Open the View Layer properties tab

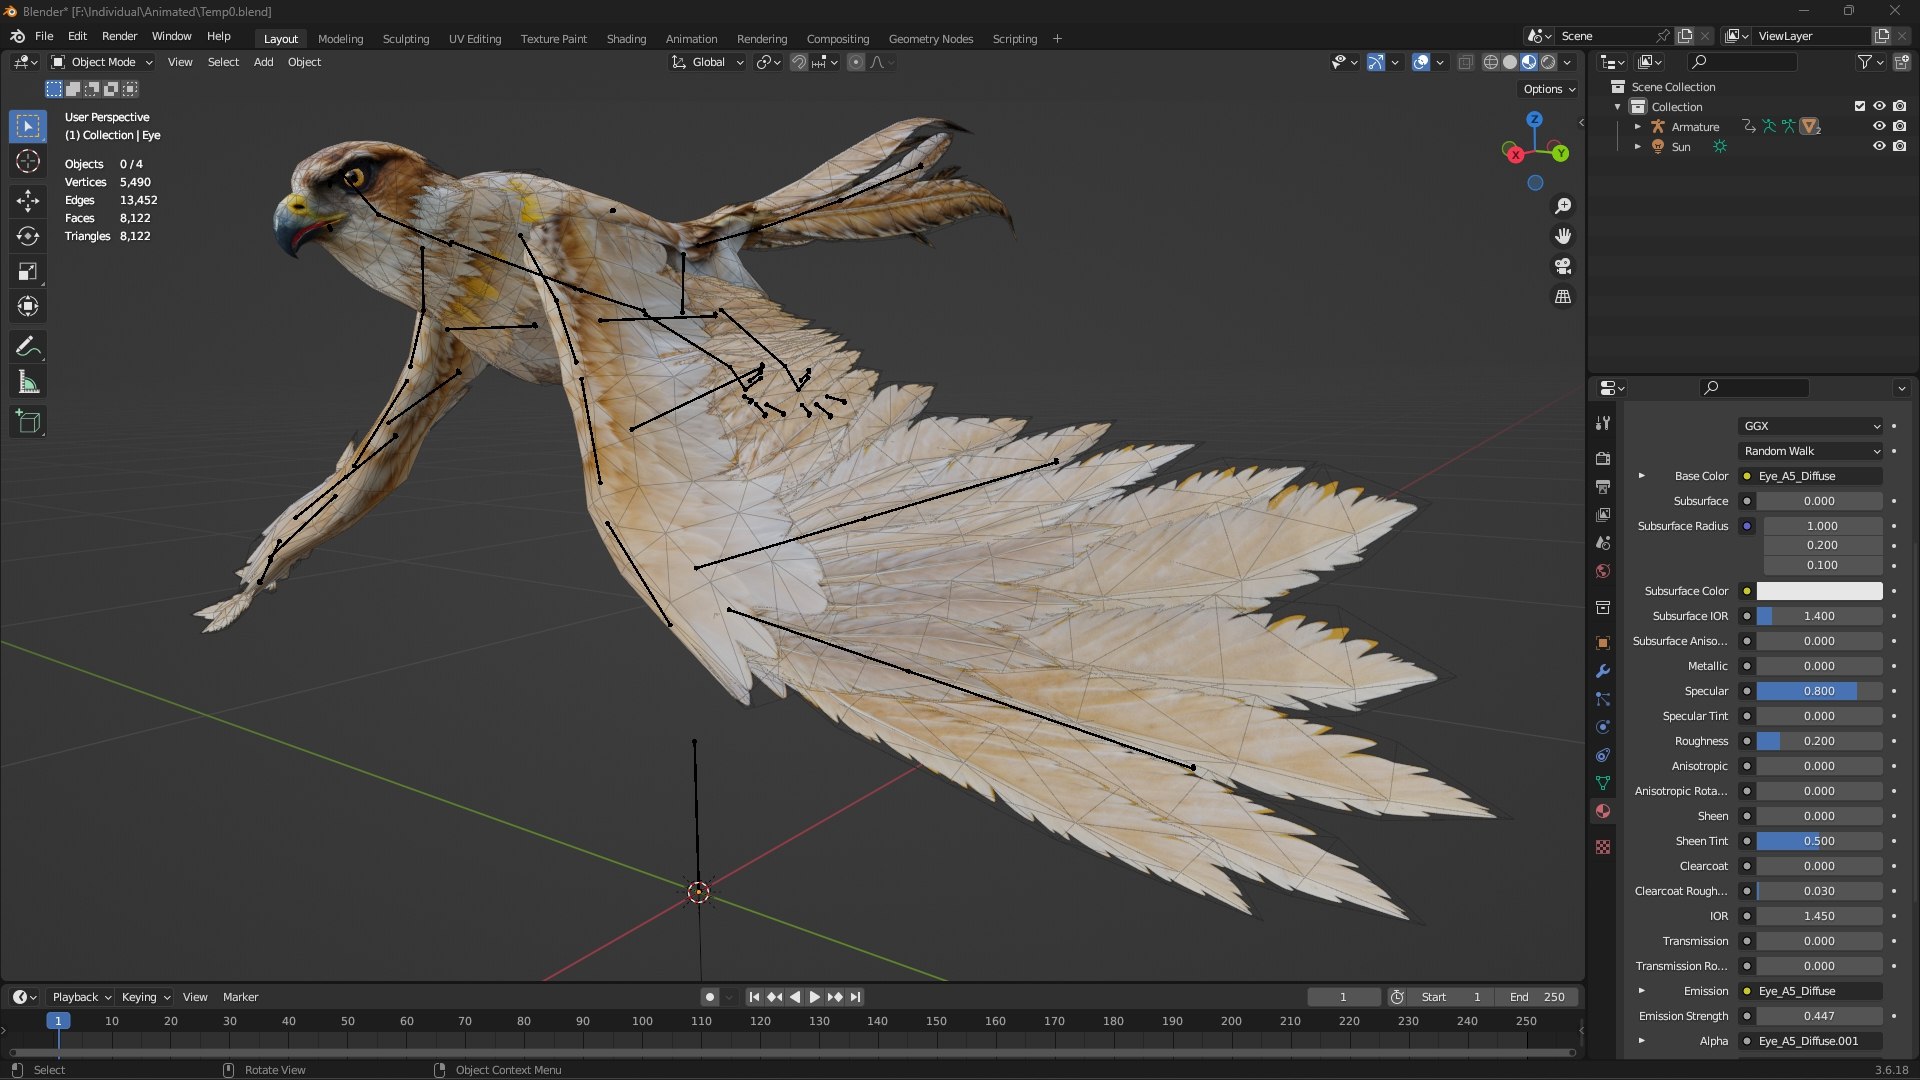(x=1603, y=514)
